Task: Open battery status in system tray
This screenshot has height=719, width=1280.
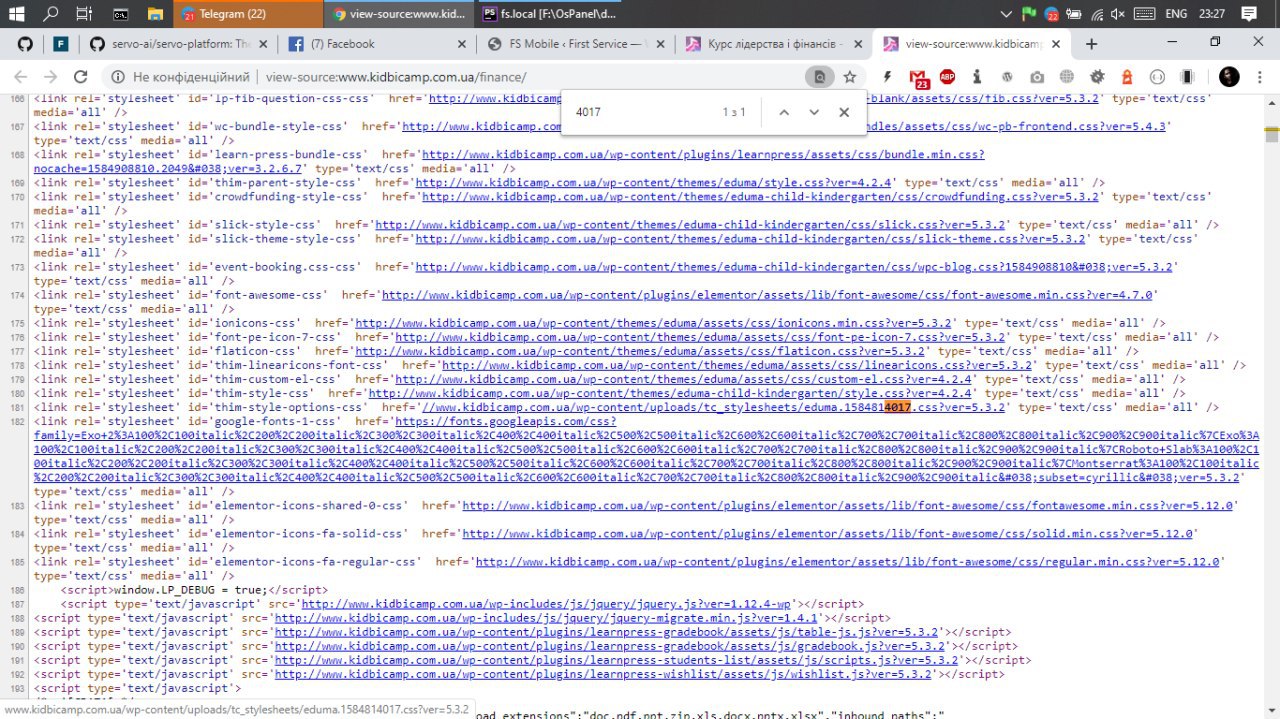Action: [x=1075, y=14]
